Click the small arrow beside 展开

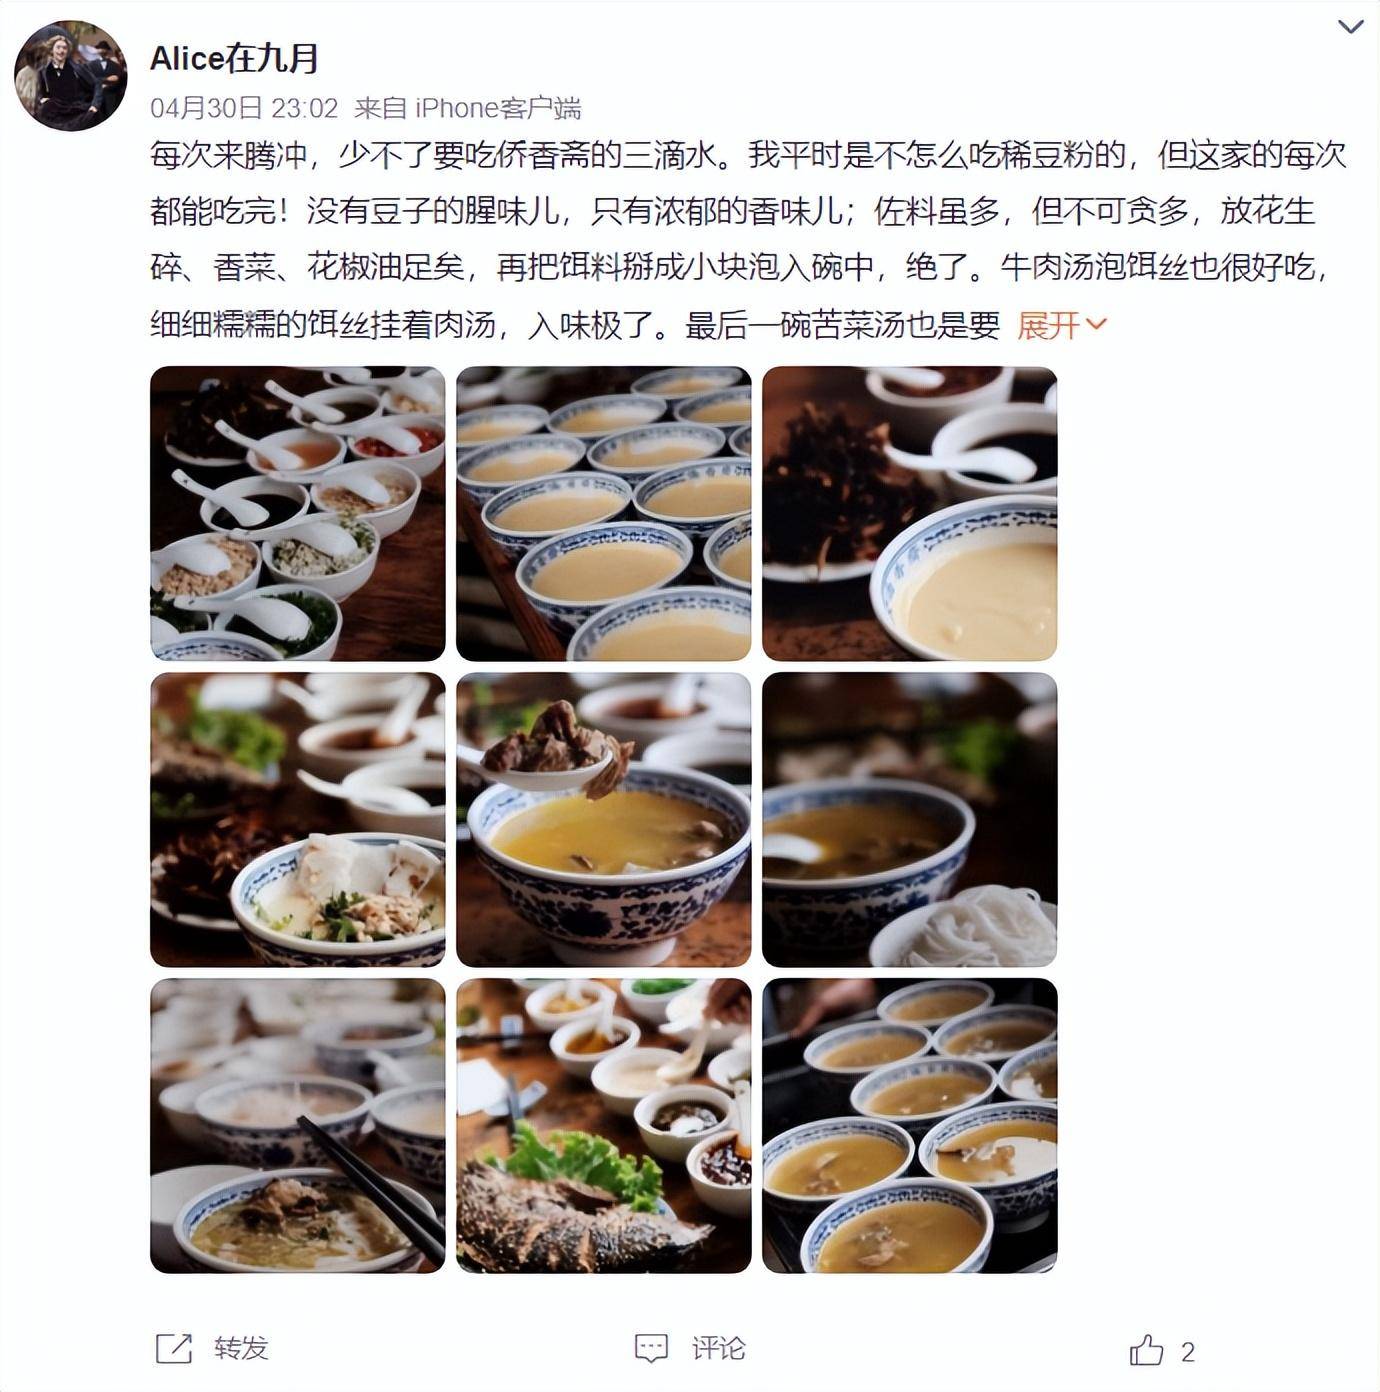pyautogui.click(x=1096, y=324)
